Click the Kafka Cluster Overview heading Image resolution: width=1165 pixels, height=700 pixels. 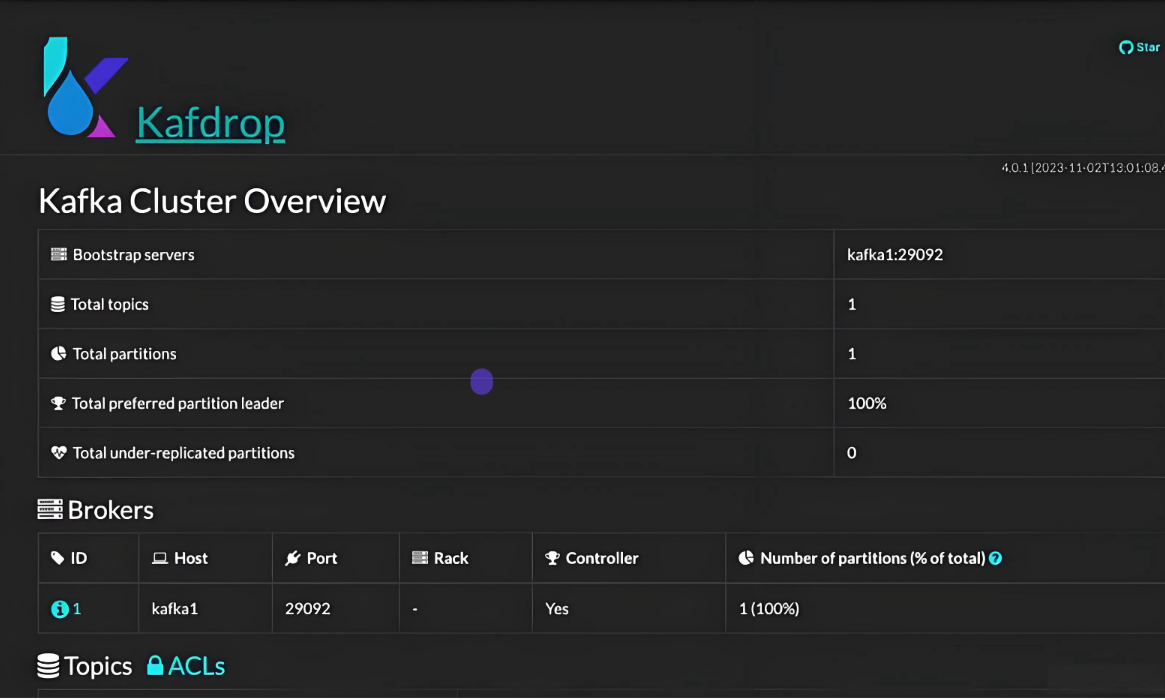[x=212, y=201]
